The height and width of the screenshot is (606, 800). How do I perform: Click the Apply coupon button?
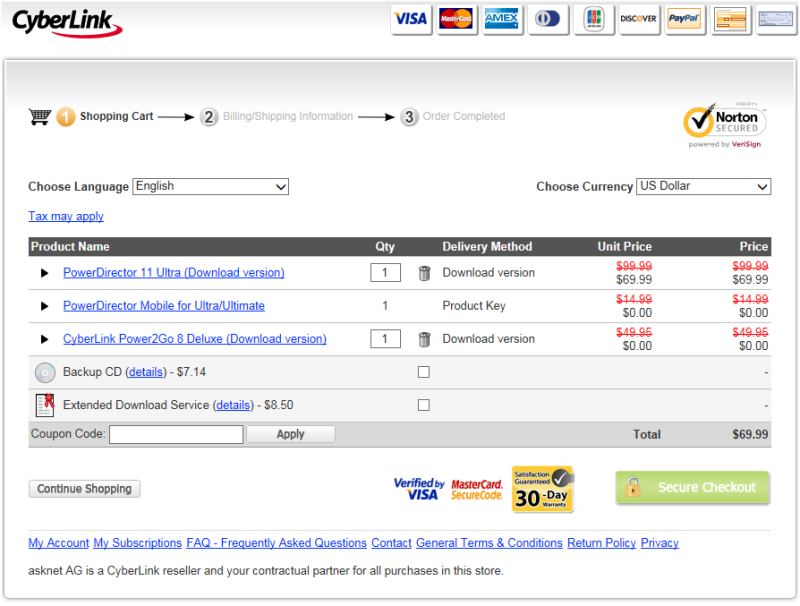point(291,435)
